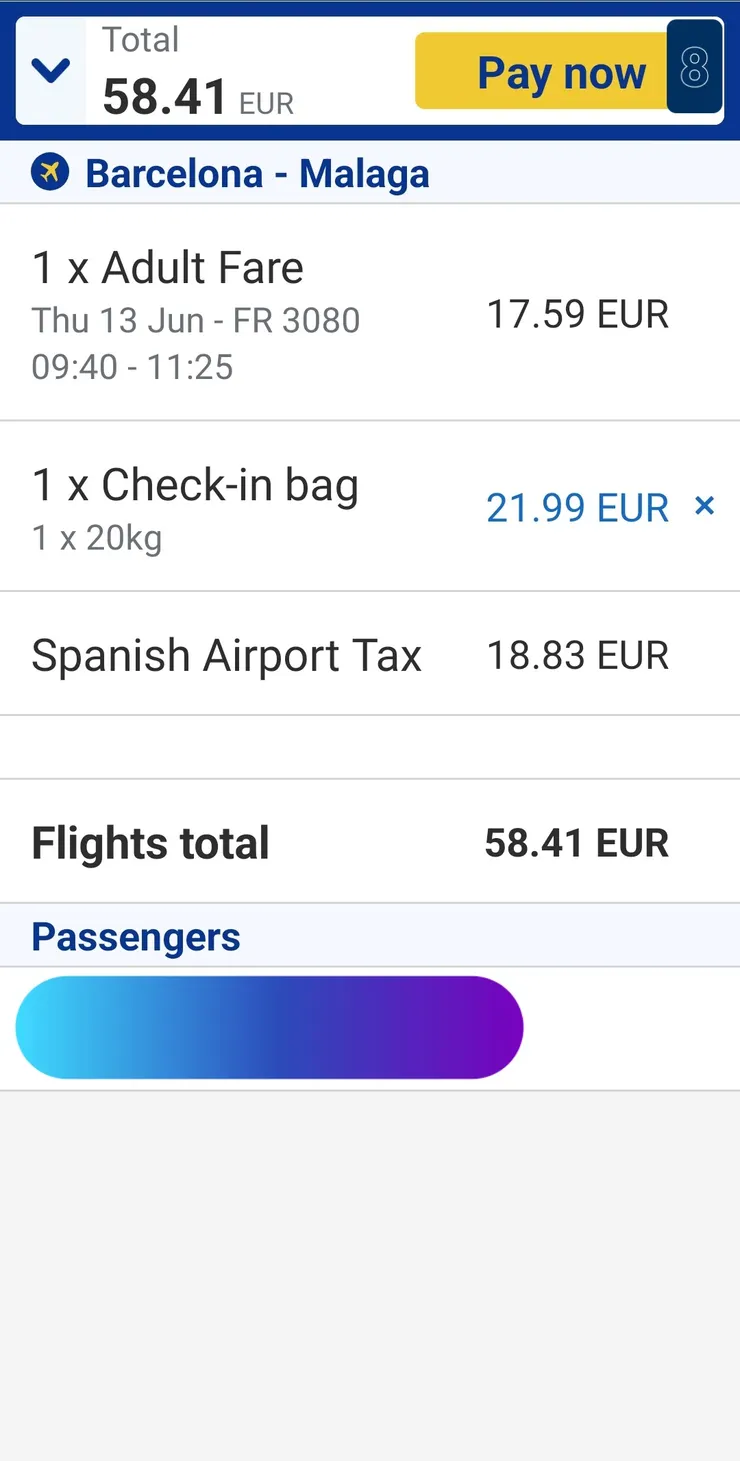Select the Spanish Airport Tax row
The image size is (740, 1461).
pos(227,656)
